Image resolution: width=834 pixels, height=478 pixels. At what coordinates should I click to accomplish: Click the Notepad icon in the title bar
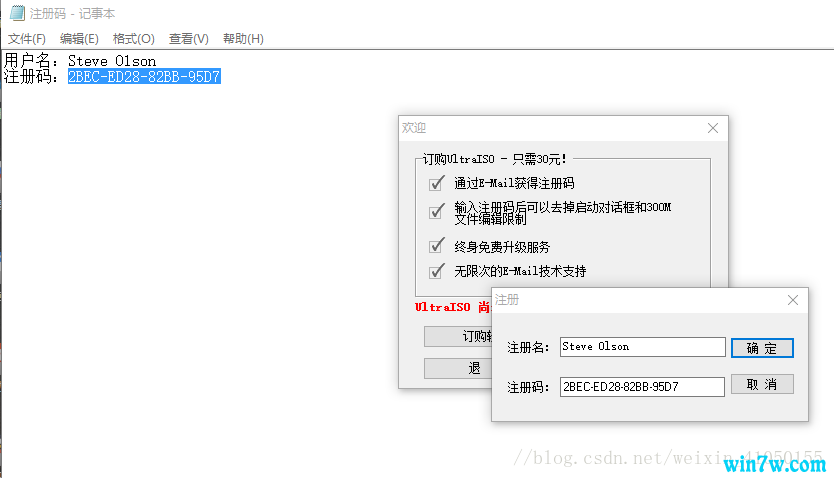click(16, 13)
